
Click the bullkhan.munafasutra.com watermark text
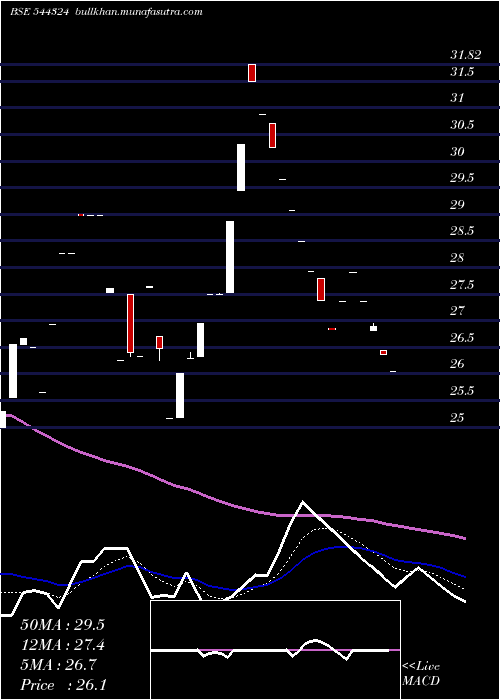click(138, 12)
